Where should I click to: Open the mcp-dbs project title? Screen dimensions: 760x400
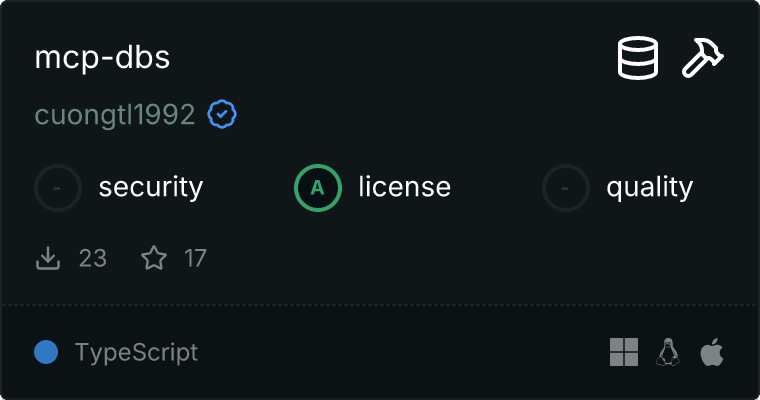click(x=102, y=58)
